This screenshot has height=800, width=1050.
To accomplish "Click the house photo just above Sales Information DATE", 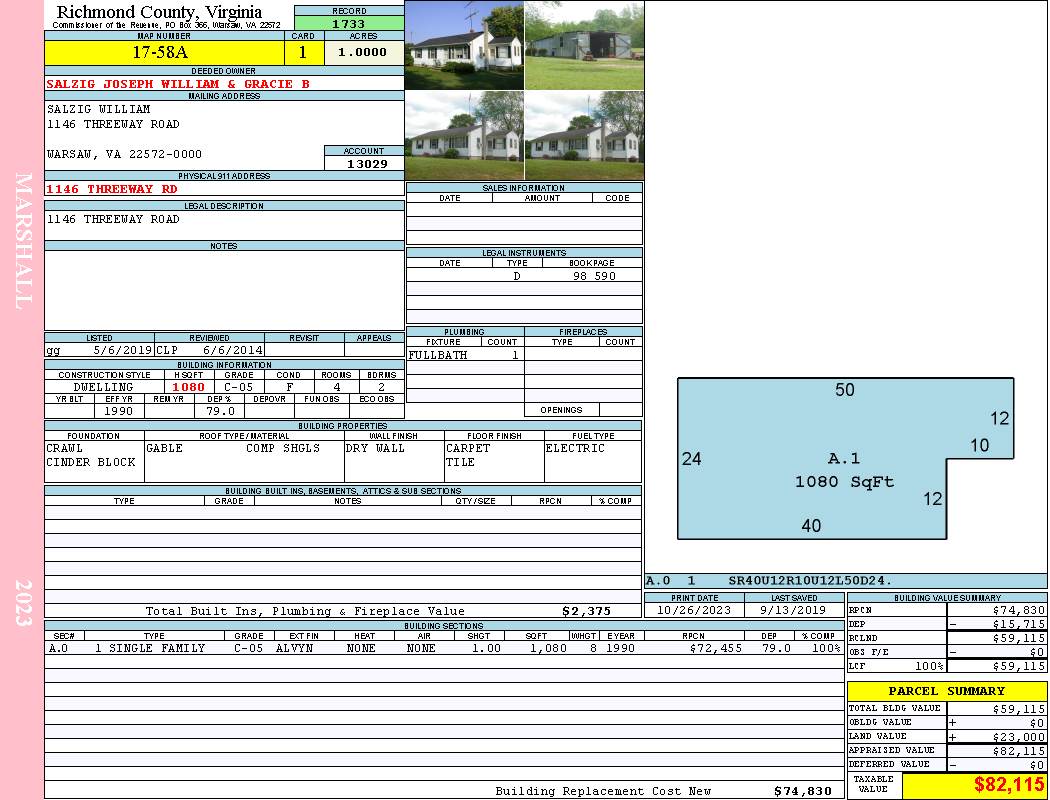I will point(464,135).
